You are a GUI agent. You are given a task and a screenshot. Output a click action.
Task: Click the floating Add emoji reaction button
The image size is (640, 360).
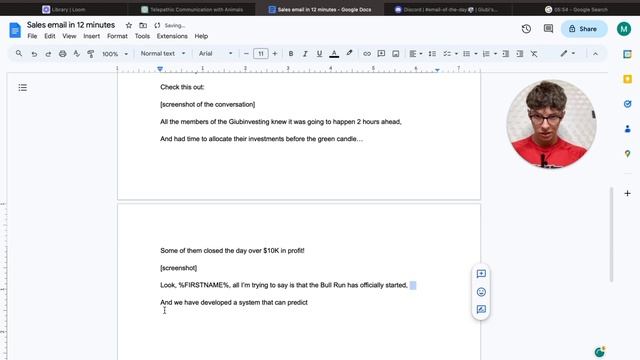(481, 292)
